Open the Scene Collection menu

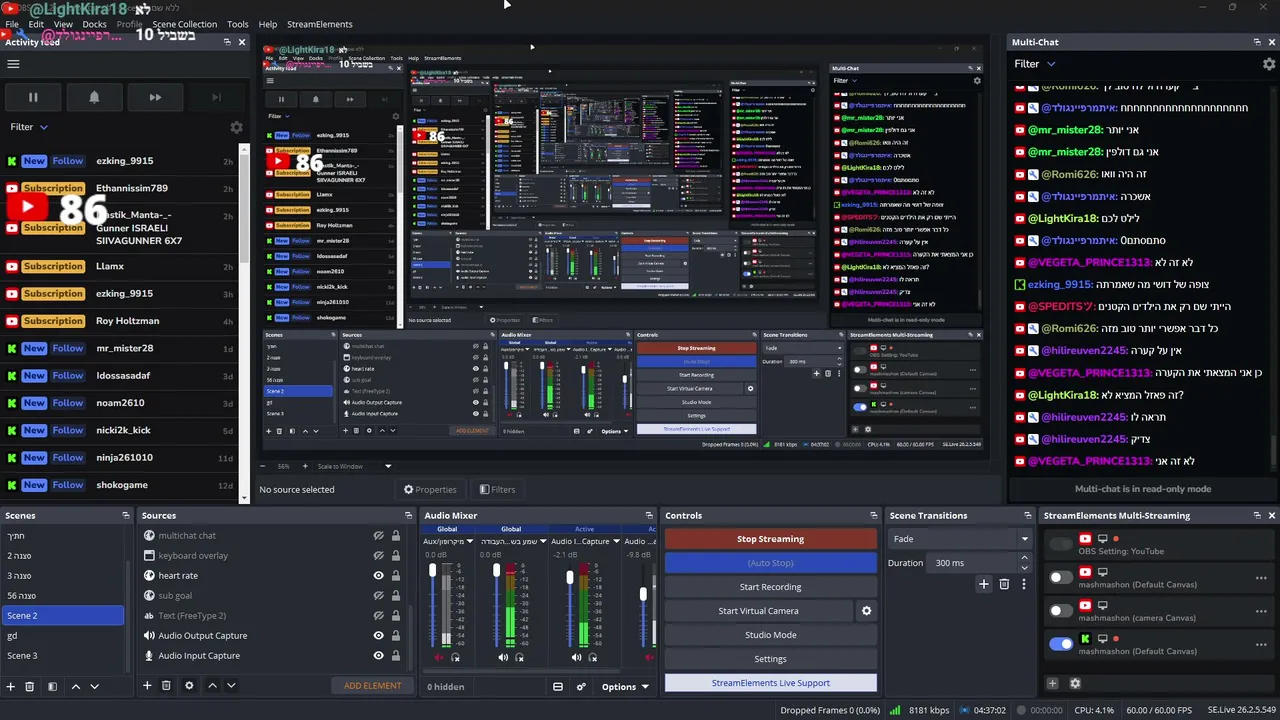click(x=184, y=24)
